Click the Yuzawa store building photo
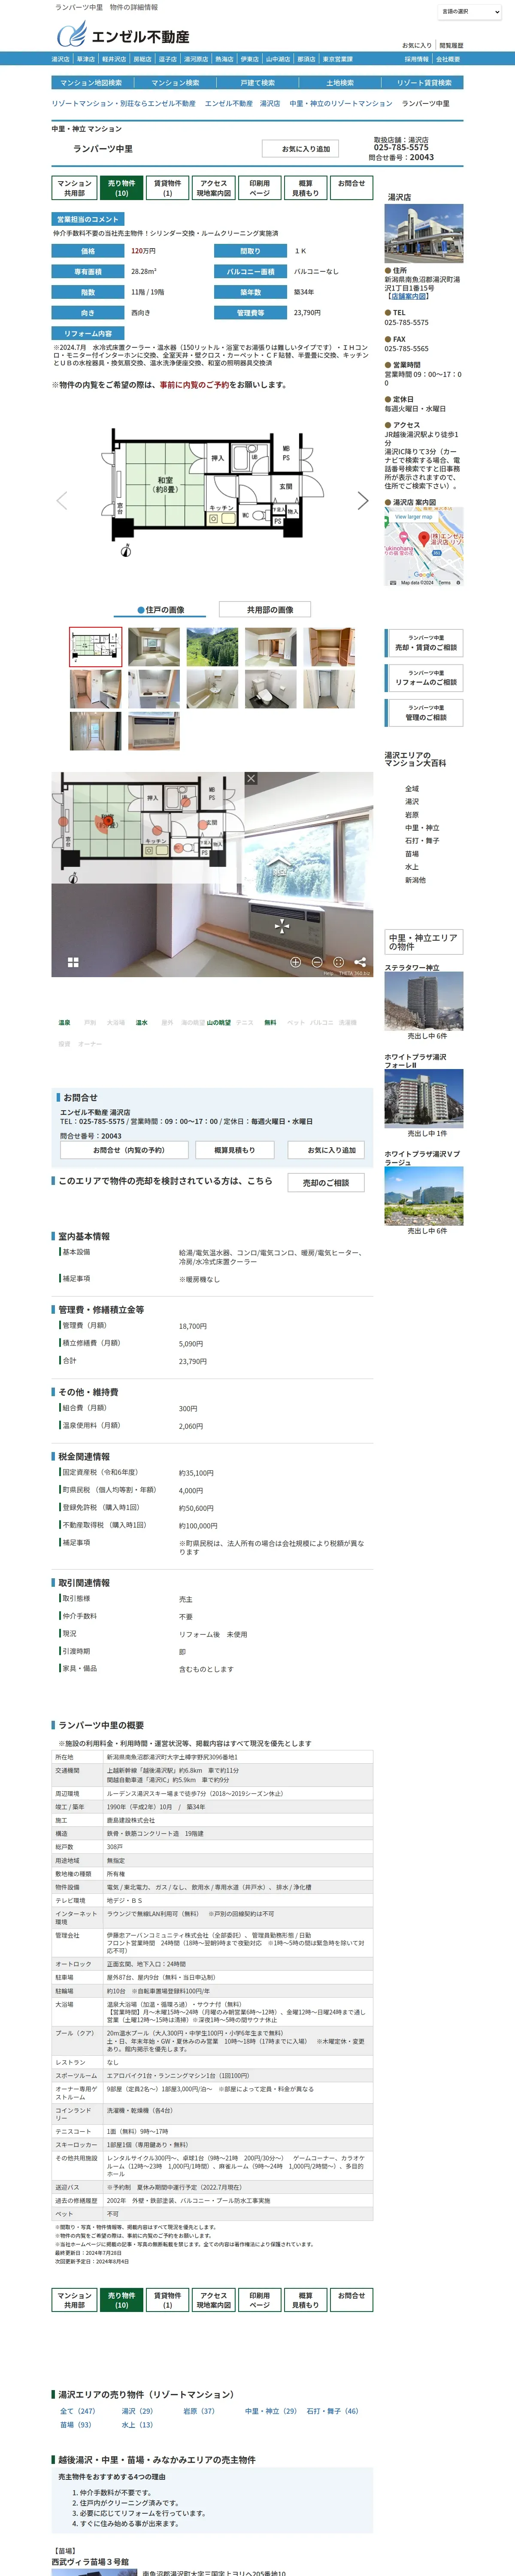515x2576 pixels. pos(424,233)
